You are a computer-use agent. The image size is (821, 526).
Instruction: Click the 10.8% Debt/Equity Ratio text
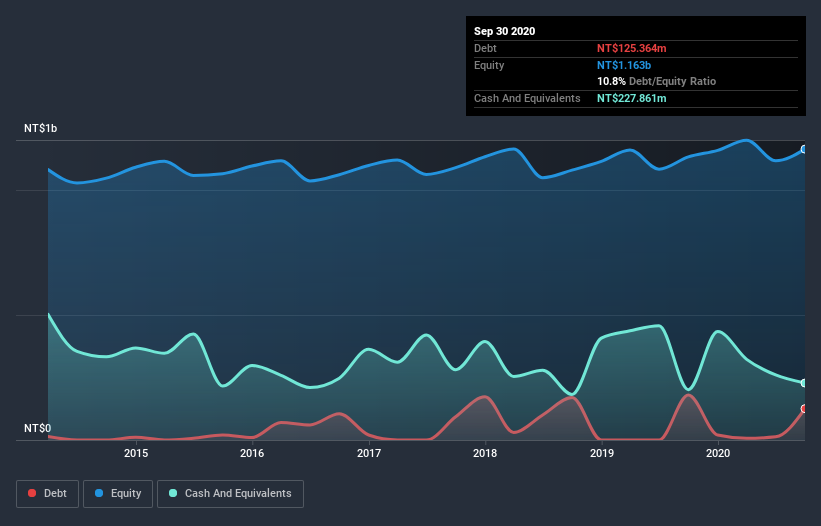[656, 81]
